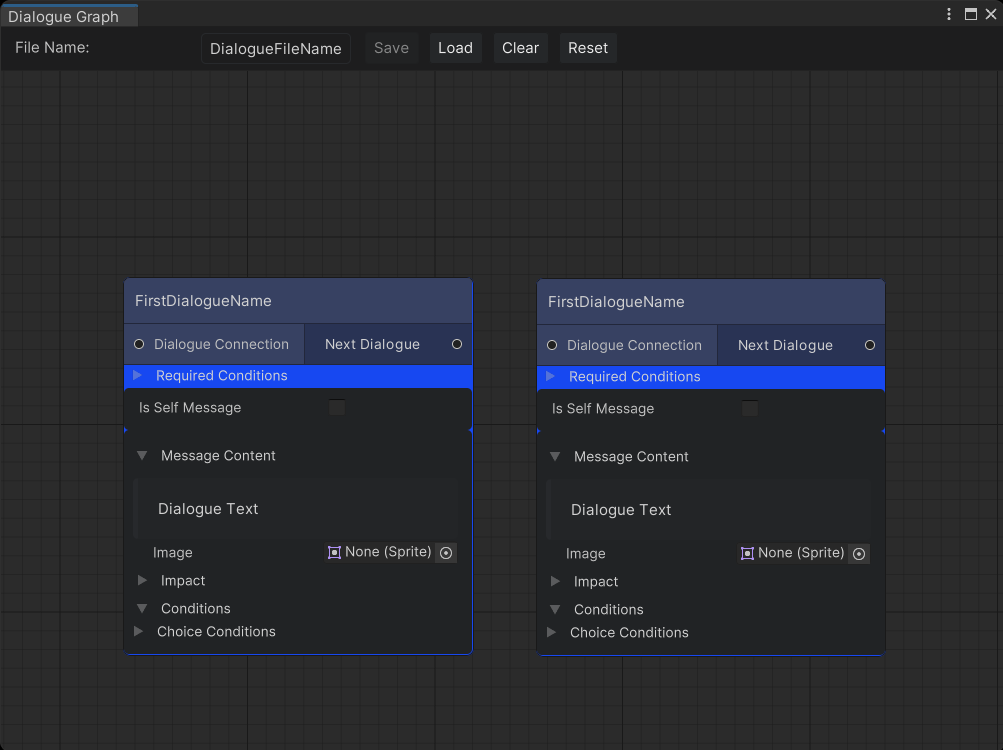Expand Choice Conditions on the right node
1003x750 pixels.
pos(551,633)
